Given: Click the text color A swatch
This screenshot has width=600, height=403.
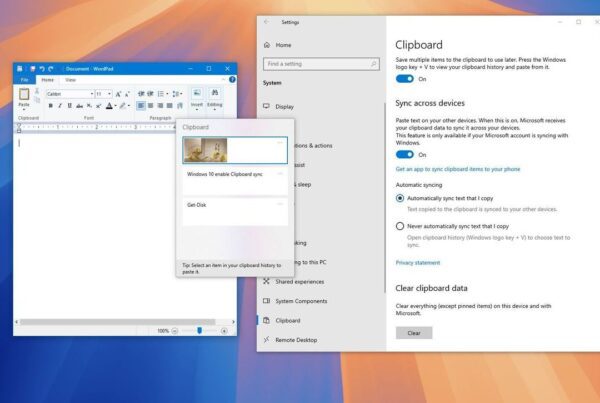Looking at the screenshot, I should pos(109,106).
